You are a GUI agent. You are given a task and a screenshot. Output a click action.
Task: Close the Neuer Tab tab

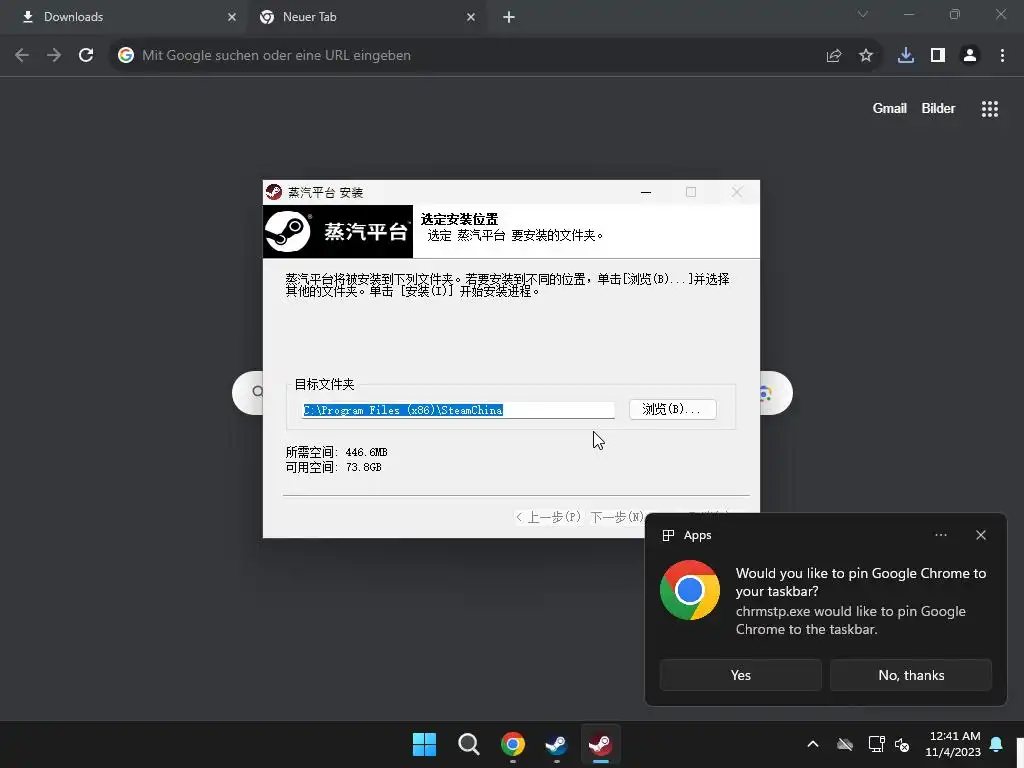click(471, 17)
